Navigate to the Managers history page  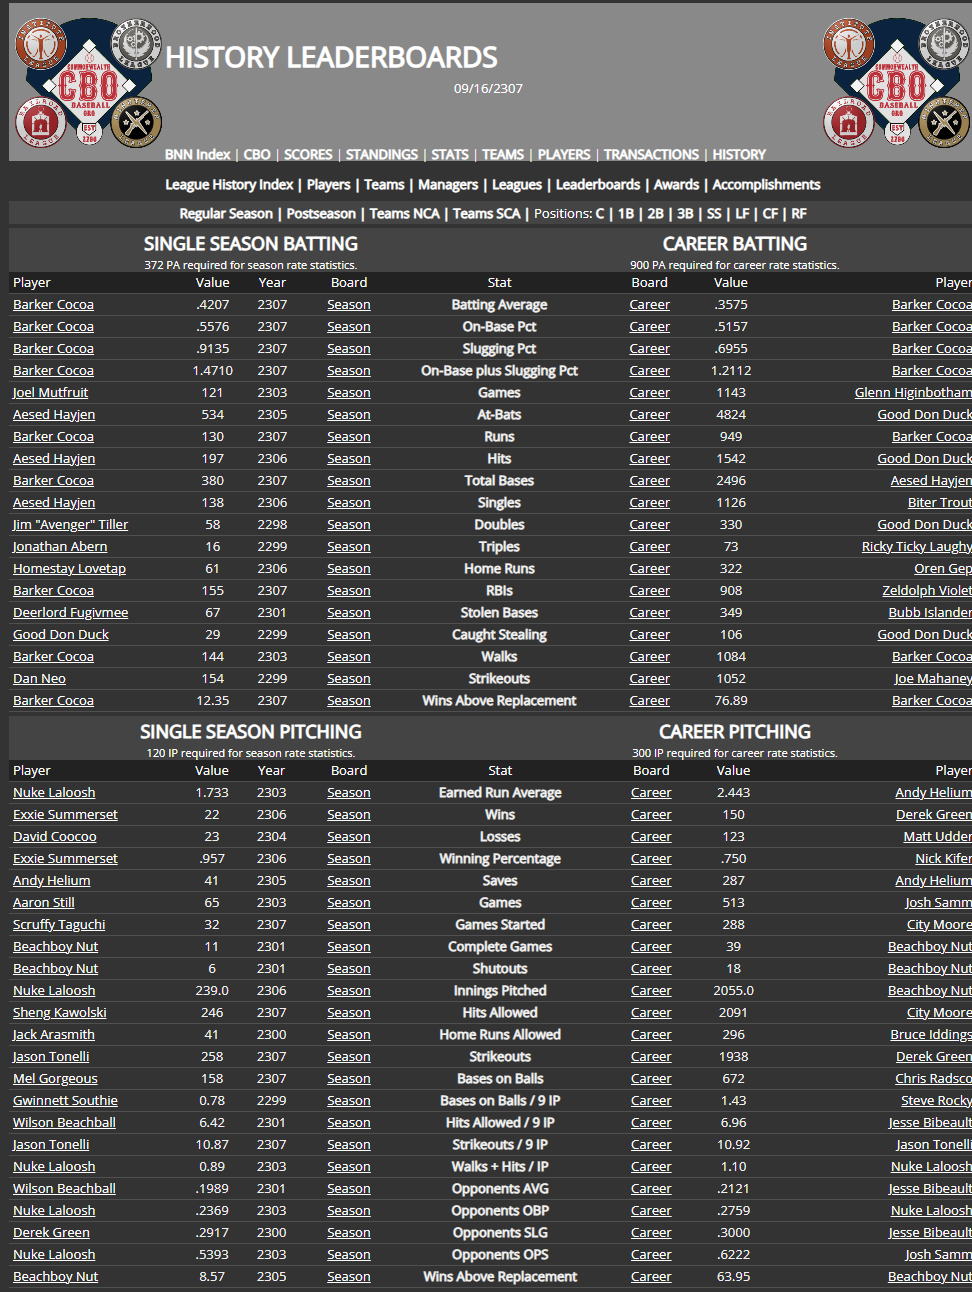(448, 185)
